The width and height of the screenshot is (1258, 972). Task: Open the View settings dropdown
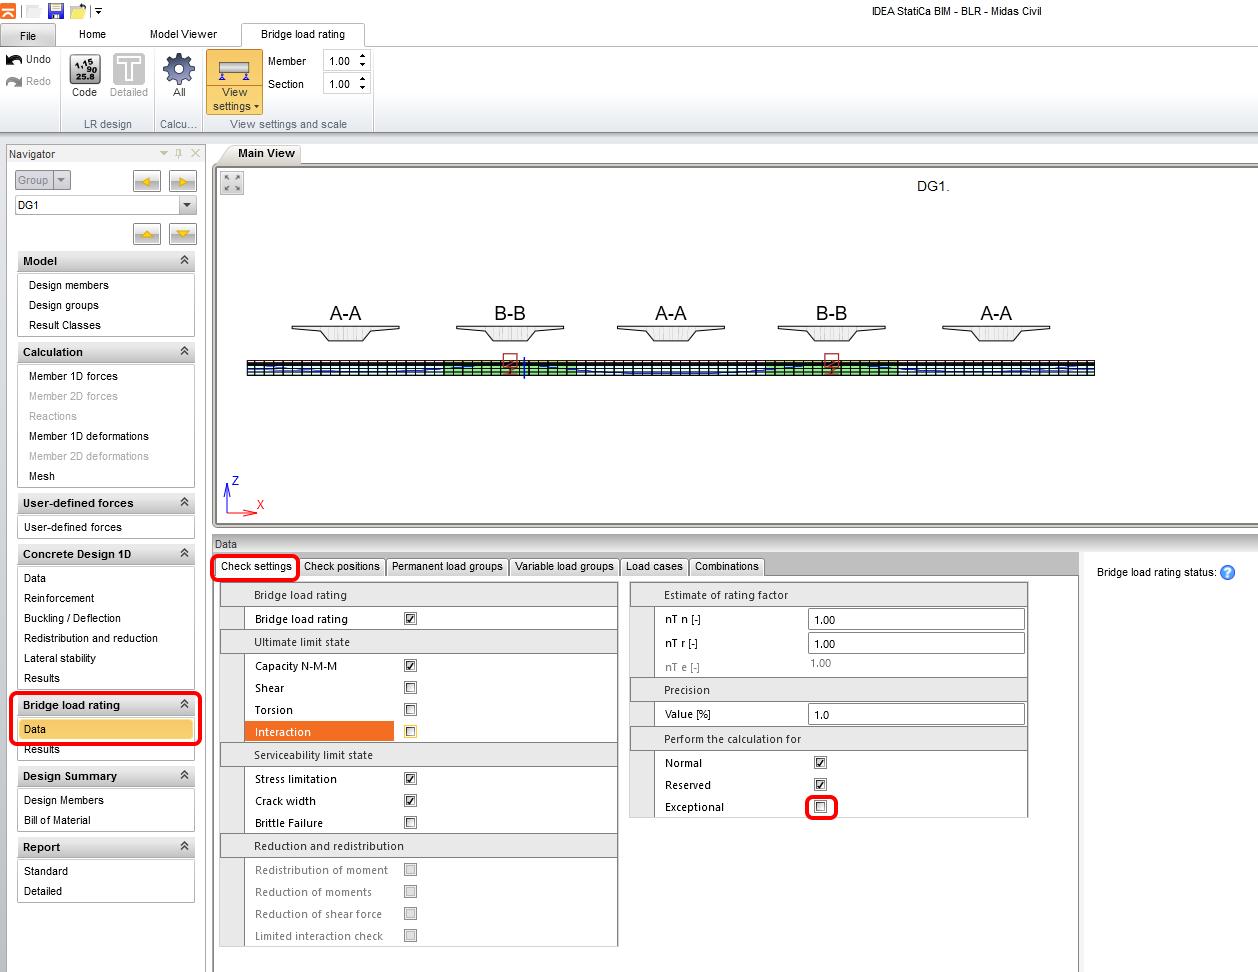coord(234,84)
